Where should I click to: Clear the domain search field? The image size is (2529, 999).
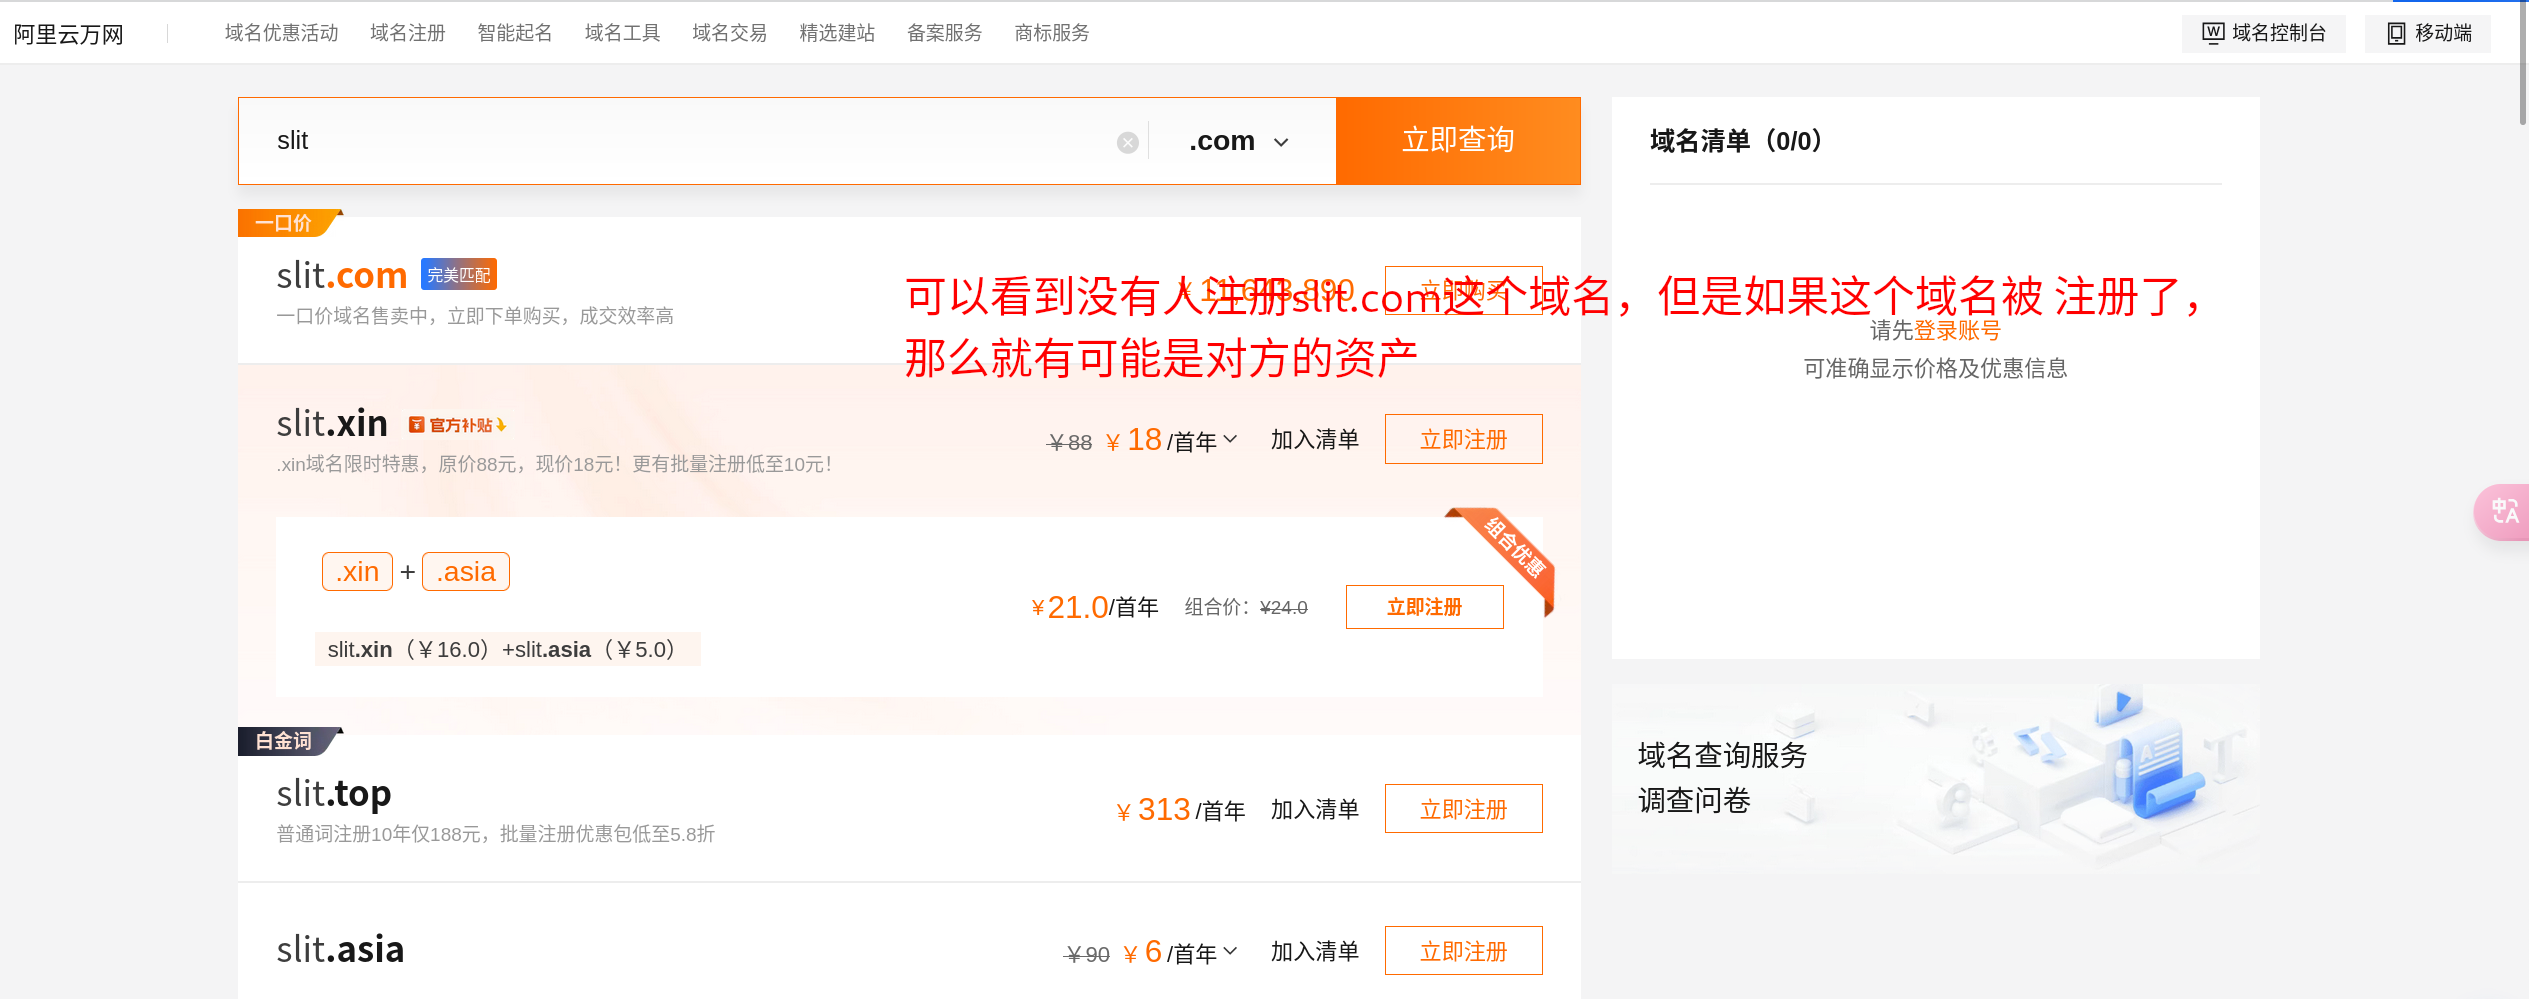point(1127,142)
